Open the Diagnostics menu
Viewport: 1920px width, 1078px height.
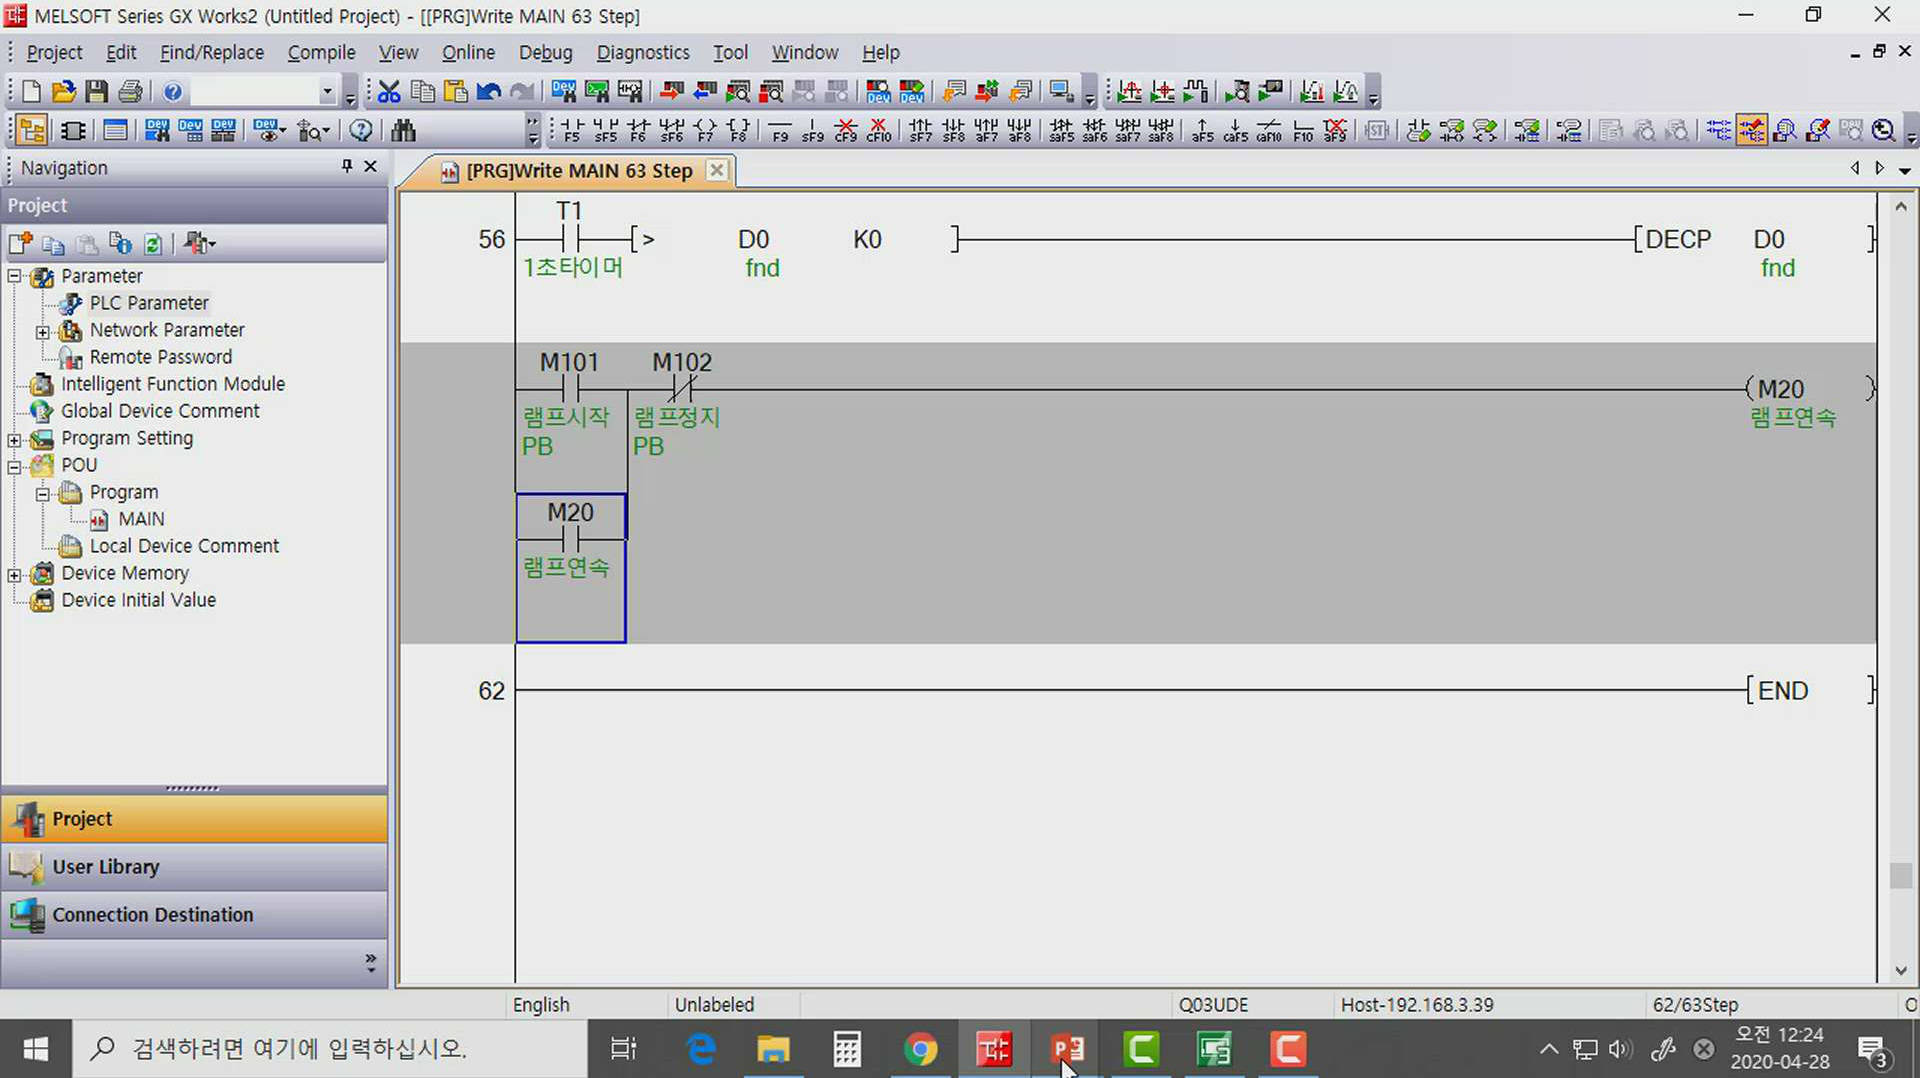643,52
